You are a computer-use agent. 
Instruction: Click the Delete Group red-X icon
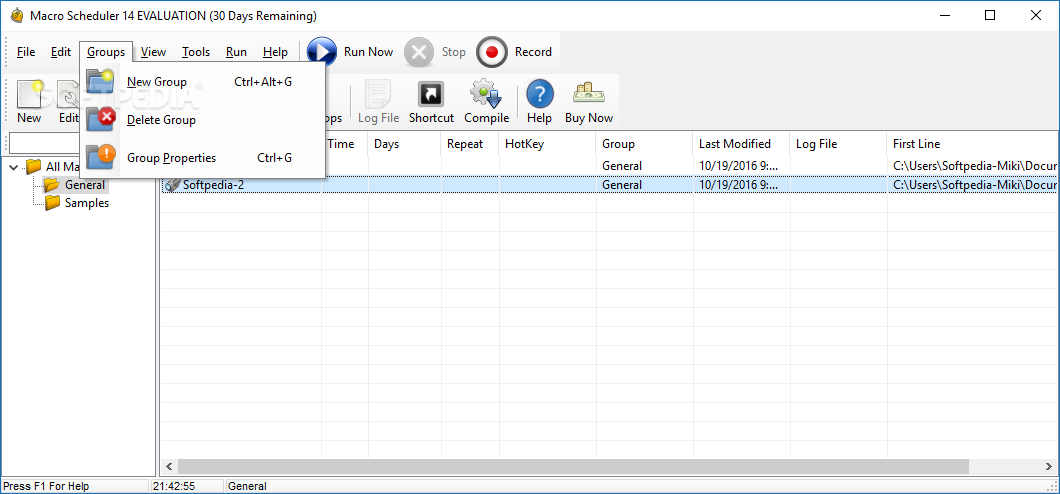click(x=100, y=120)
